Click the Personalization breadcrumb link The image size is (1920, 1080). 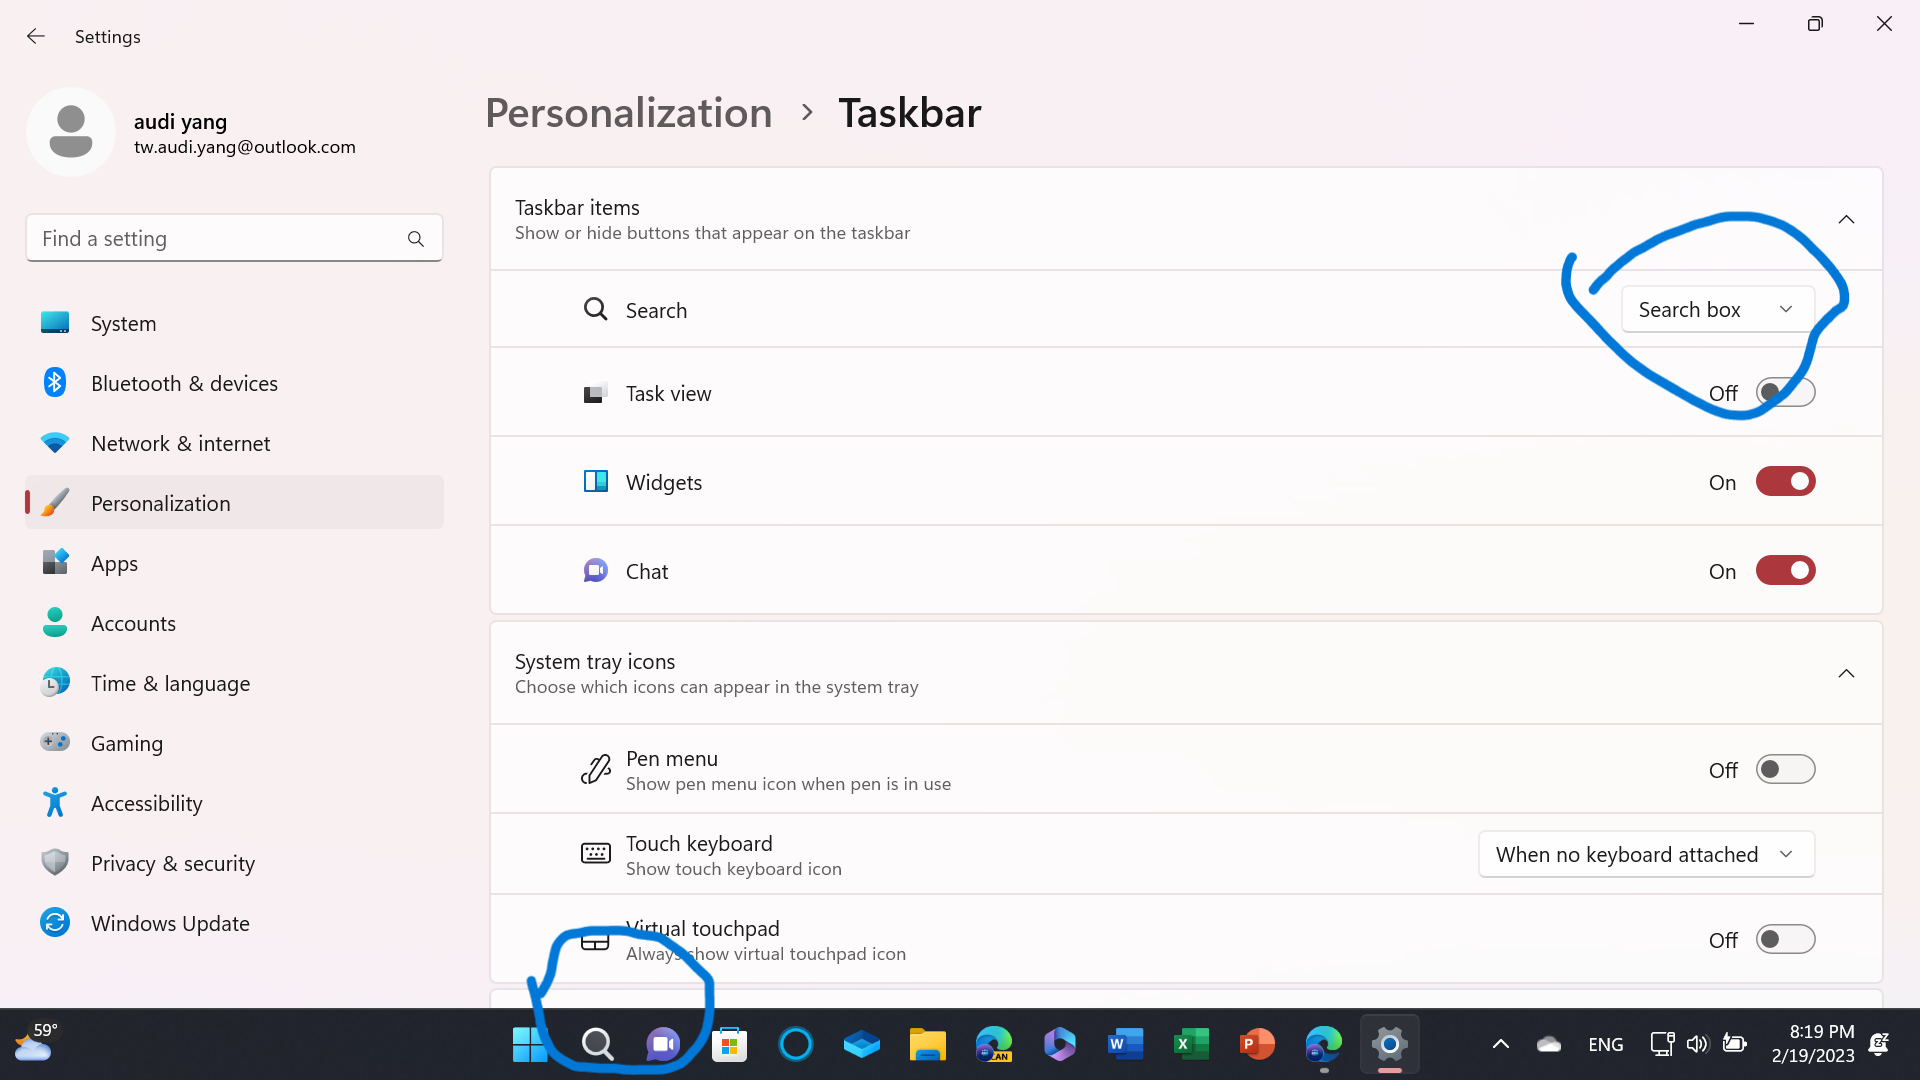tap(628, 112)
